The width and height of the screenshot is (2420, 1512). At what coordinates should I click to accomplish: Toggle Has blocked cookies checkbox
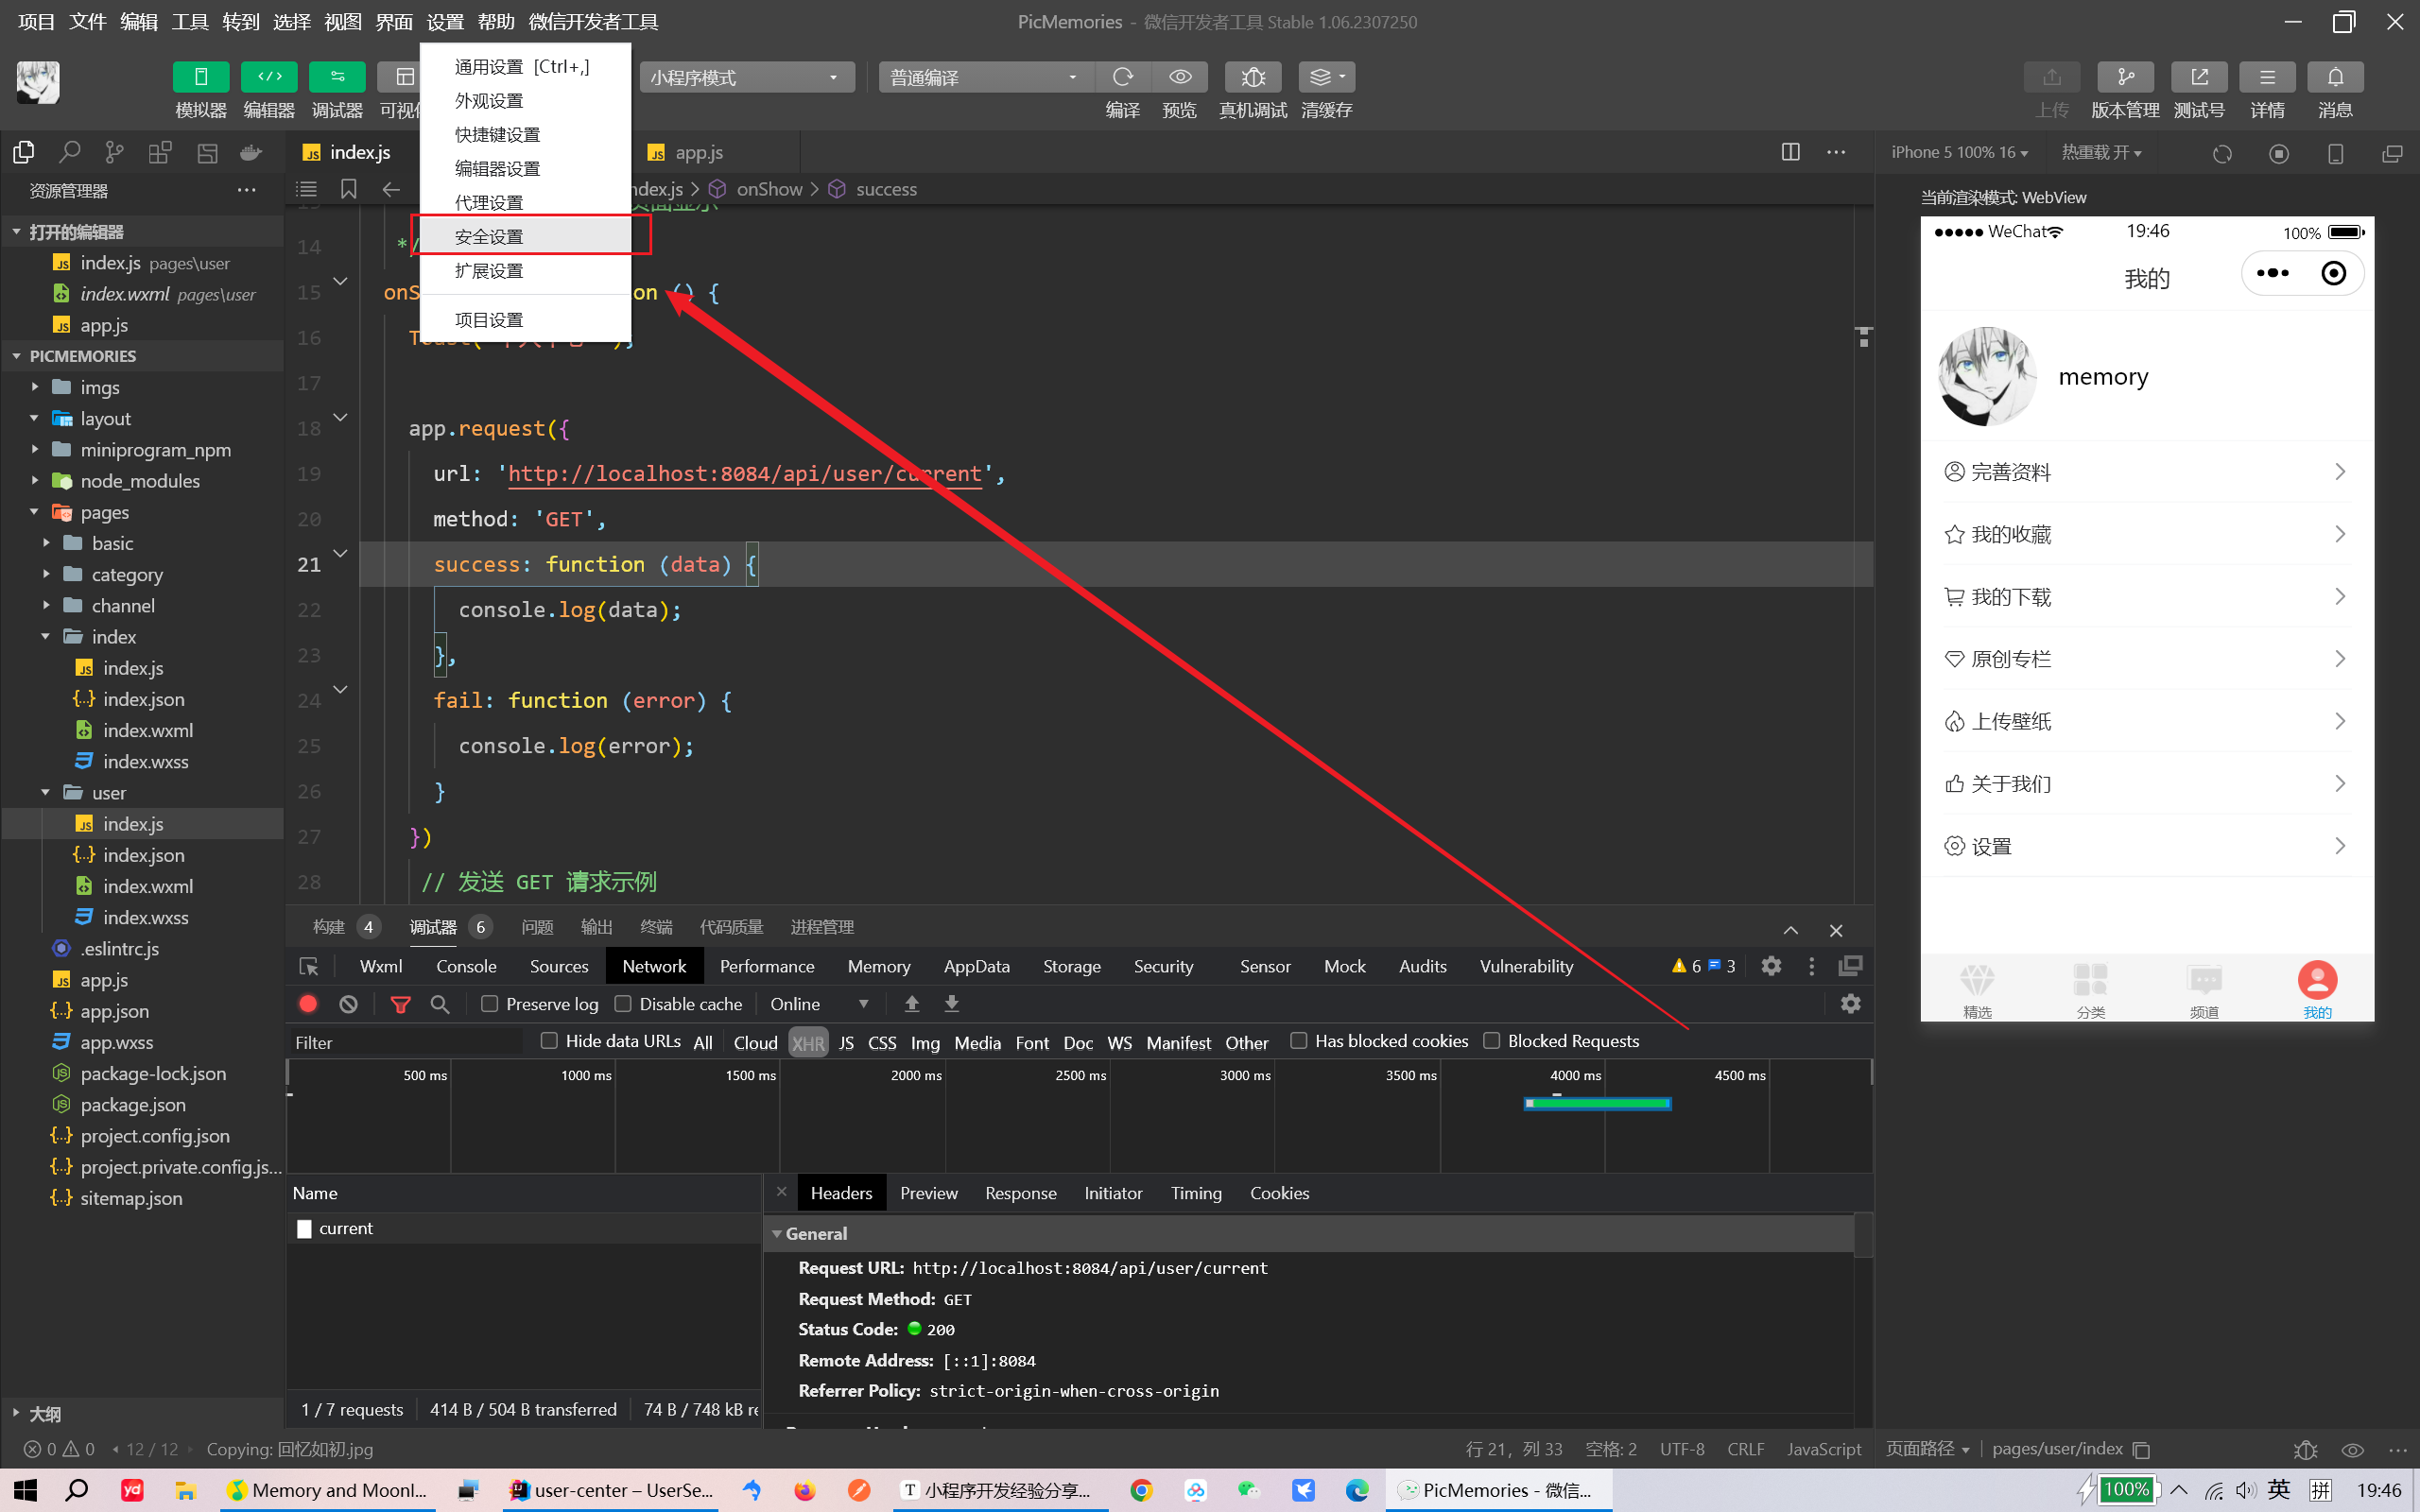point(1298,1041)
